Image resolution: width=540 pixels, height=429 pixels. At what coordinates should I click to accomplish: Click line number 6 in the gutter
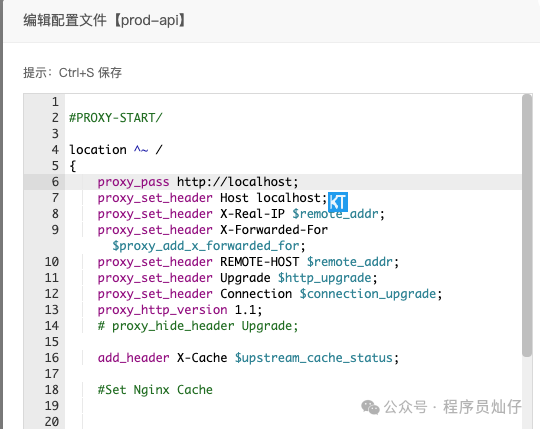pyautogui.click(x=55, y=182)
